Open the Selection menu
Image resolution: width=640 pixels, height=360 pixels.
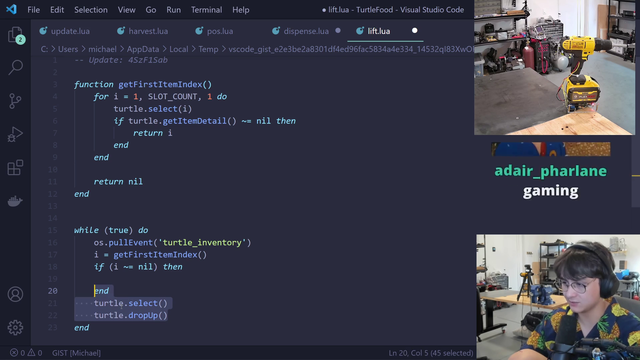click(x=91, y=10)
